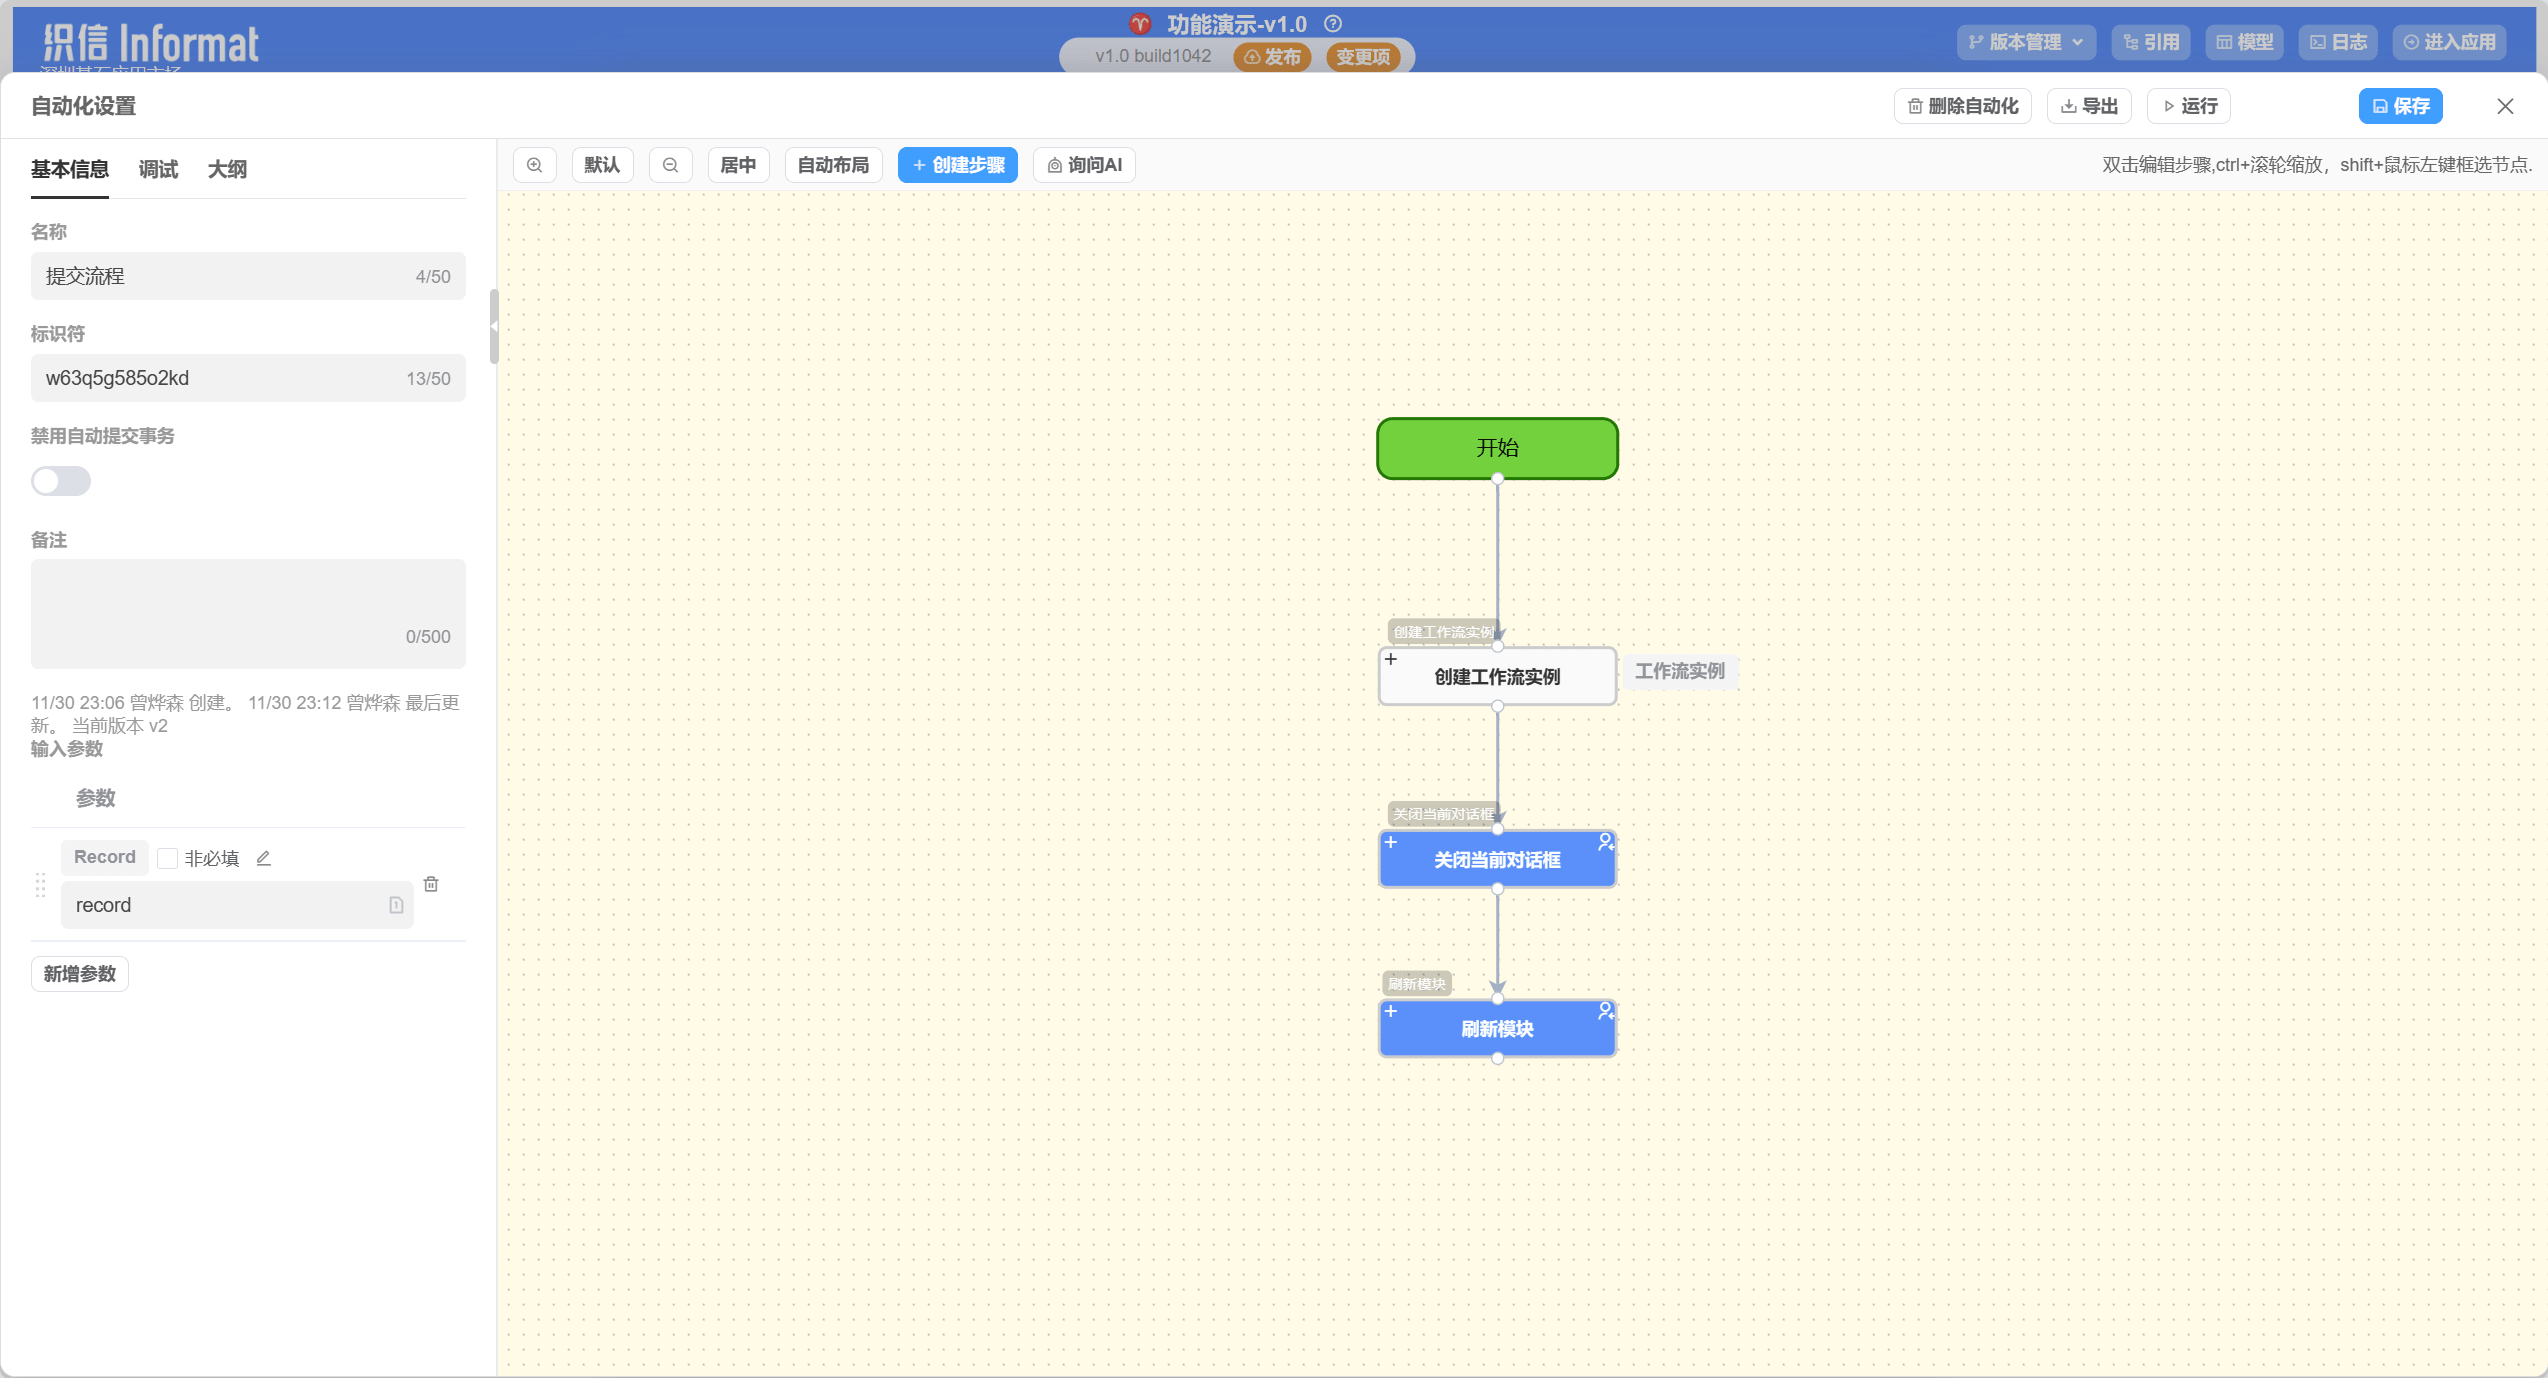2548x1378 pixels.
Task: Click user icon on 刷新模块 node
Action: (x=1605, y=1011)
